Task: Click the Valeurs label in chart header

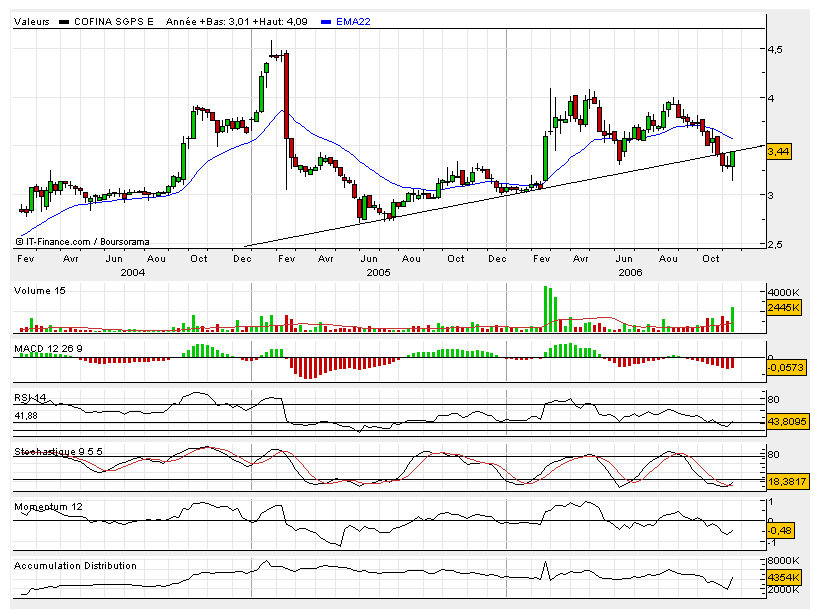Action: 32,22
